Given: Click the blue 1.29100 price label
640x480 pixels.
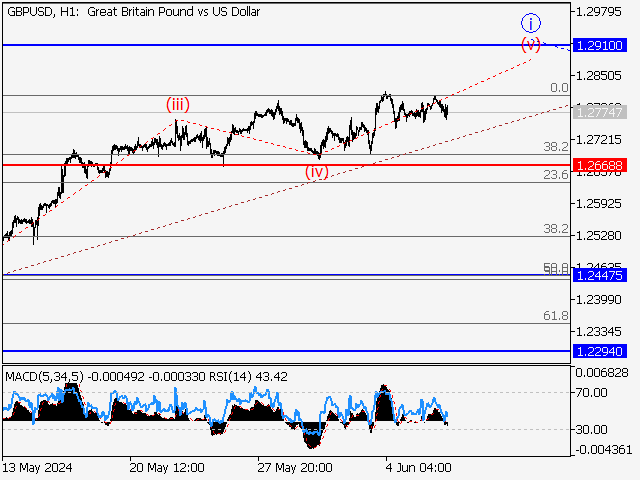Looking at the screenshot, I should click(600, 45).
